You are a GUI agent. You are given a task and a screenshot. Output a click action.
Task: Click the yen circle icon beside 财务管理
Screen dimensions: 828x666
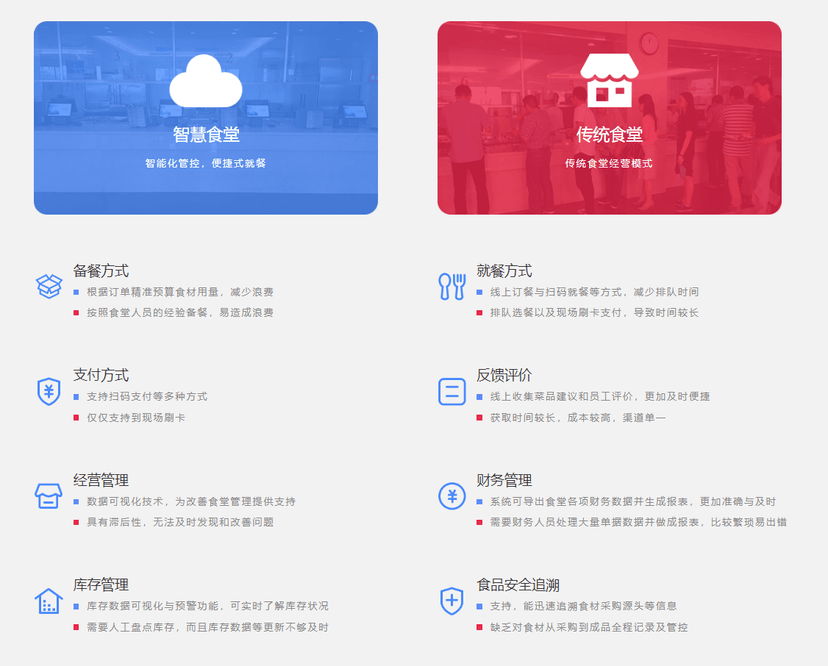pos(452,496)
